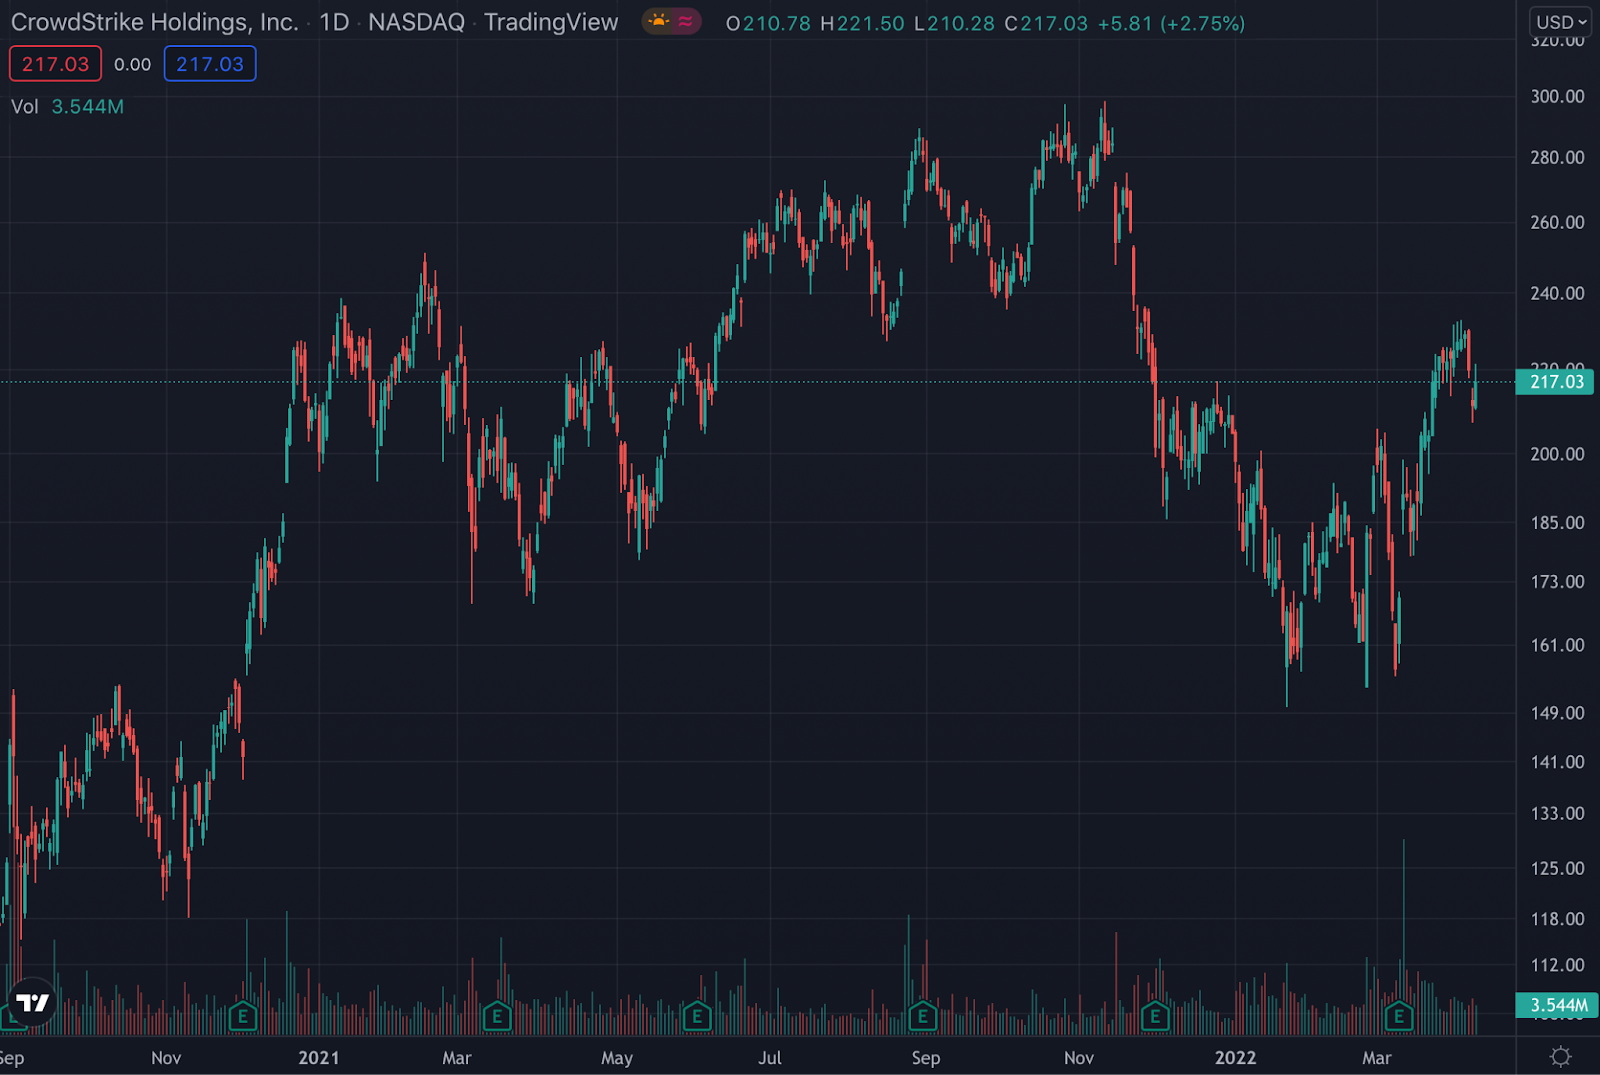Click the Jul label on time axis

point(770,1057)
